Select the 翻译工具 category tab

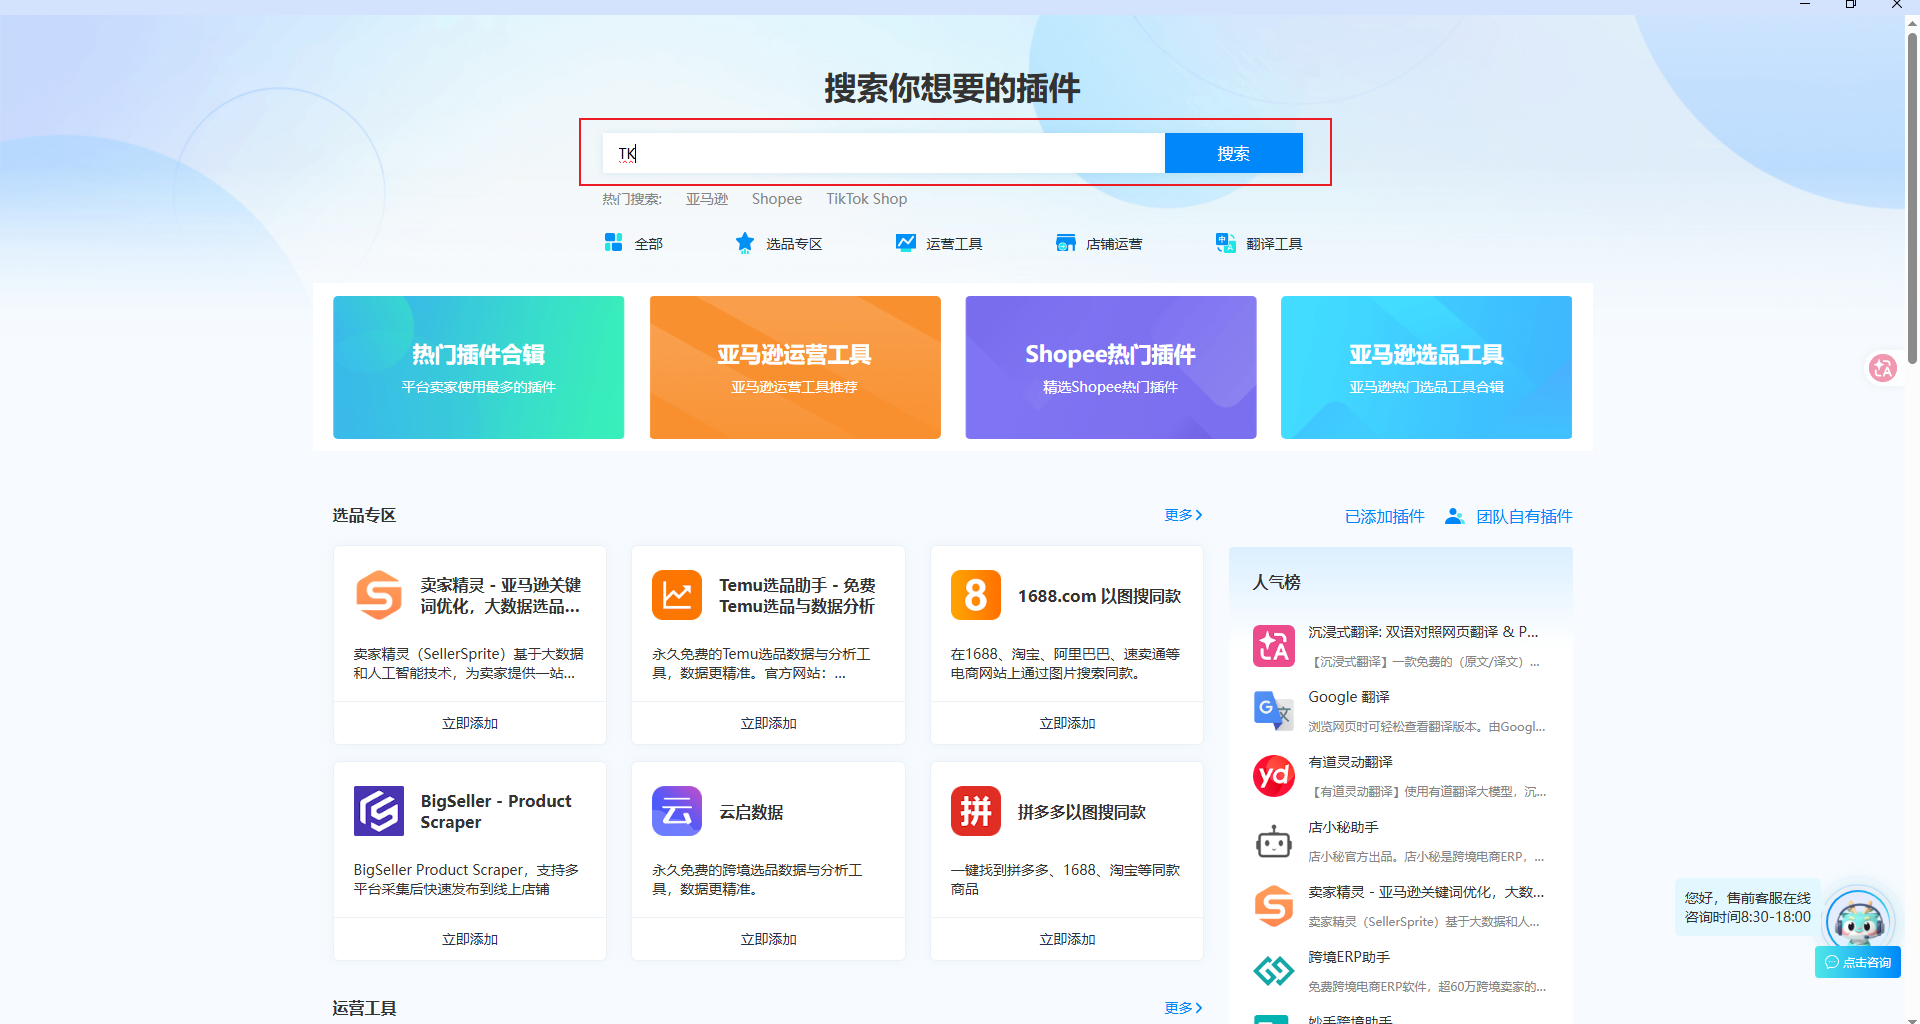tap(1259, 243)
